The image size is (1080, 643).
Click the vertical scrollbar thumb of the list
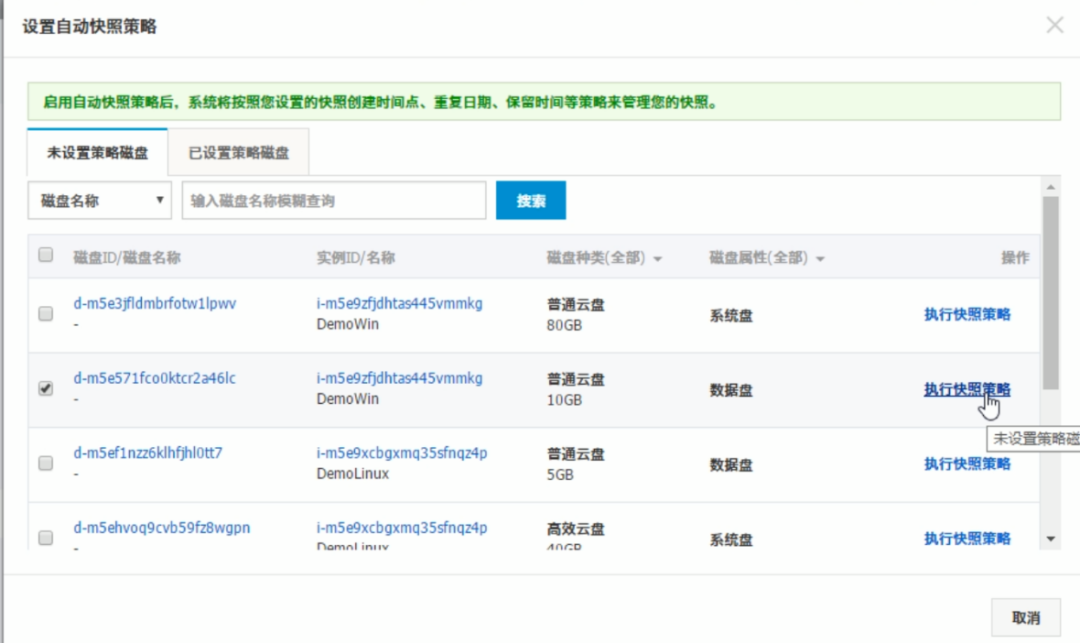(1050, 290)
